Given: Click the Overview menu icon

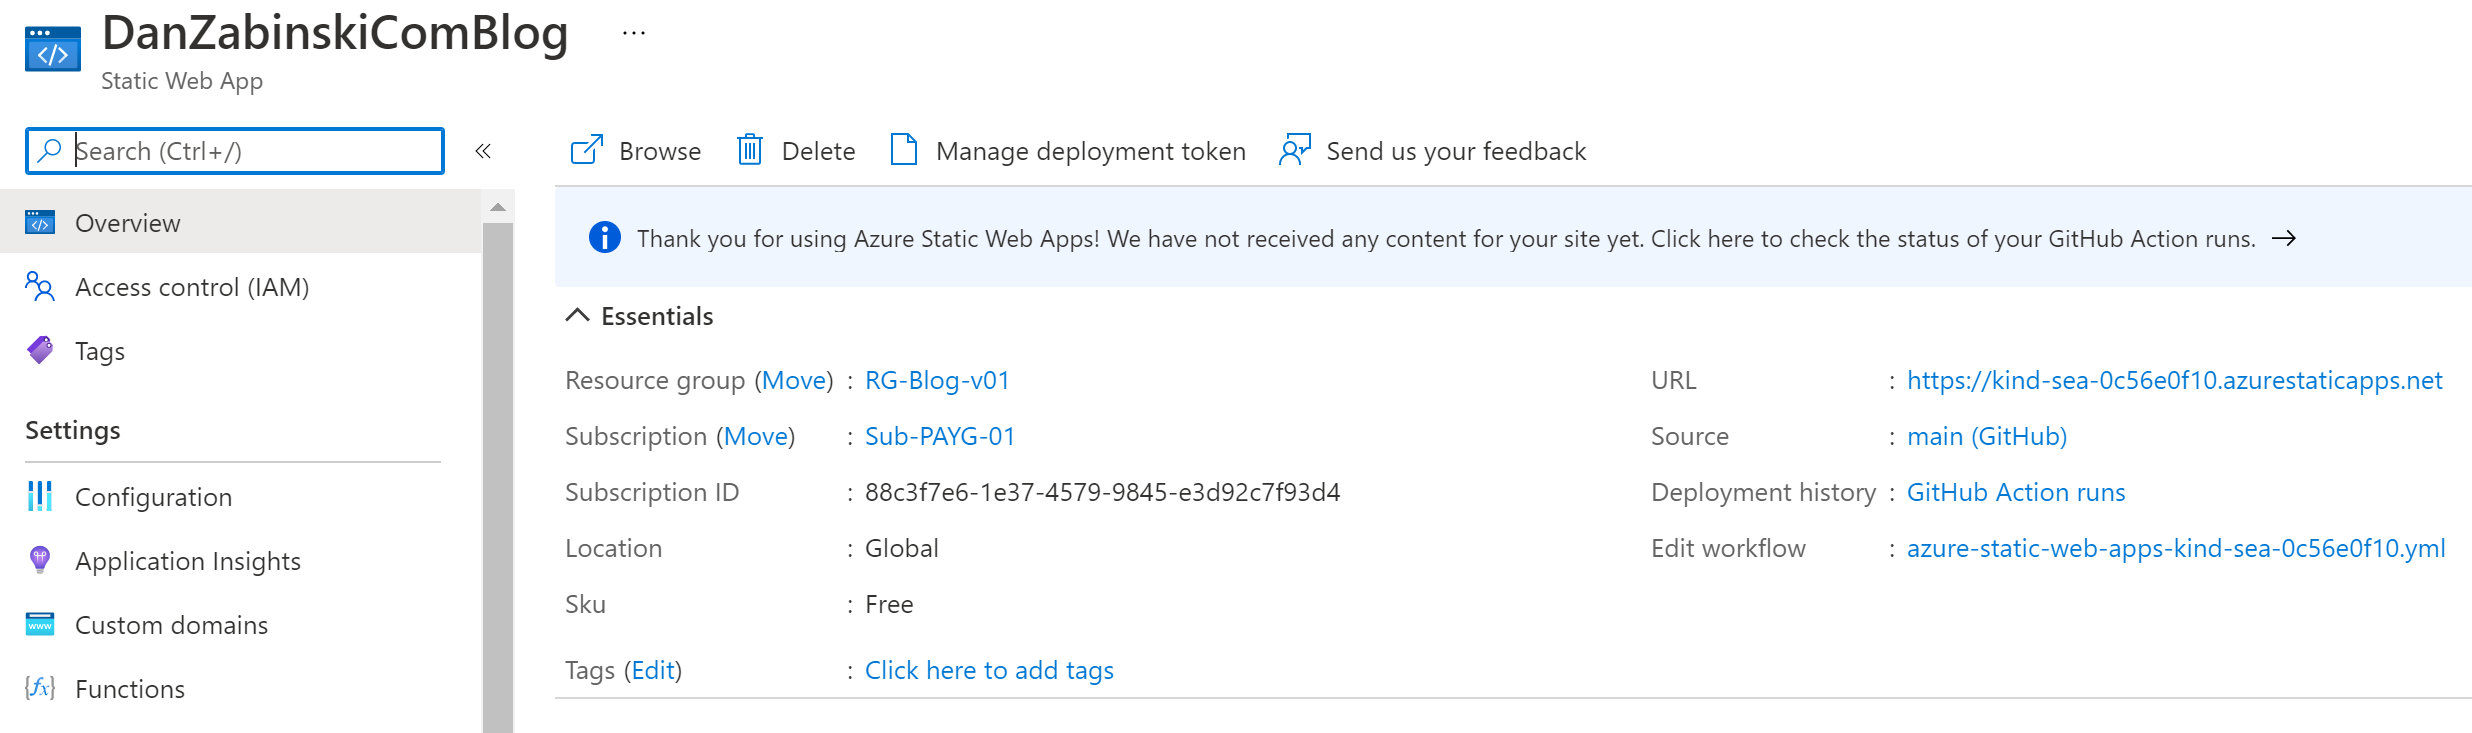Looking at the screenshot, I should coord(40,222).
